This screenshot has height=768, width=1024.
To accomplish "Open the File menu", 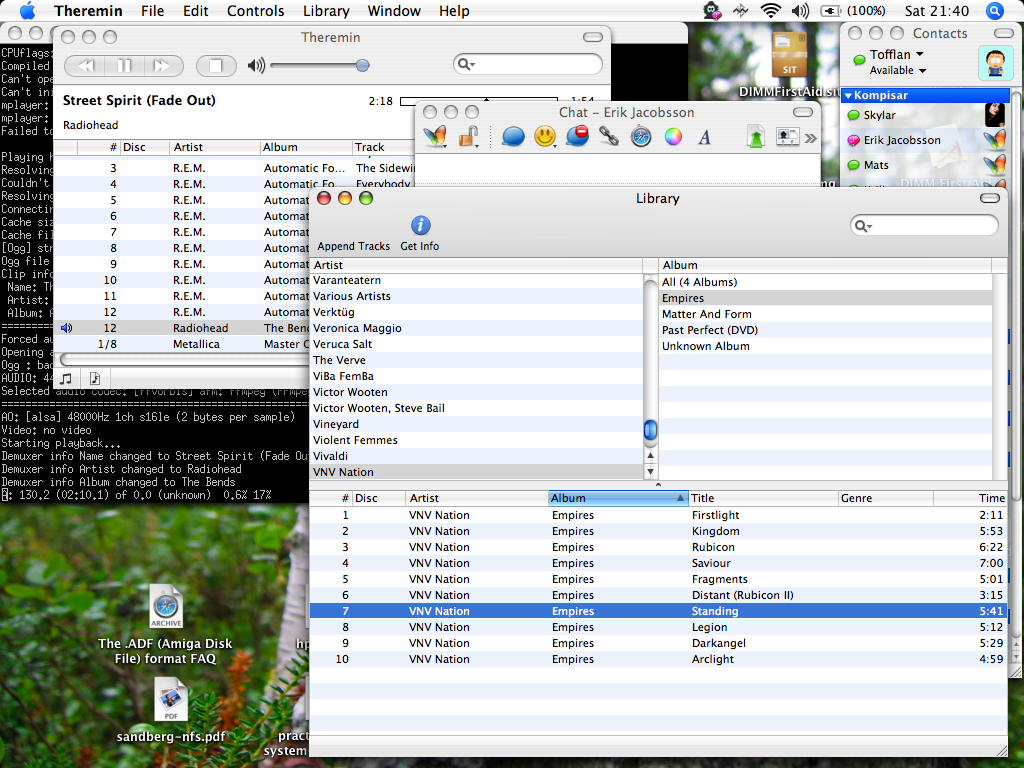I will click(153, 11).
